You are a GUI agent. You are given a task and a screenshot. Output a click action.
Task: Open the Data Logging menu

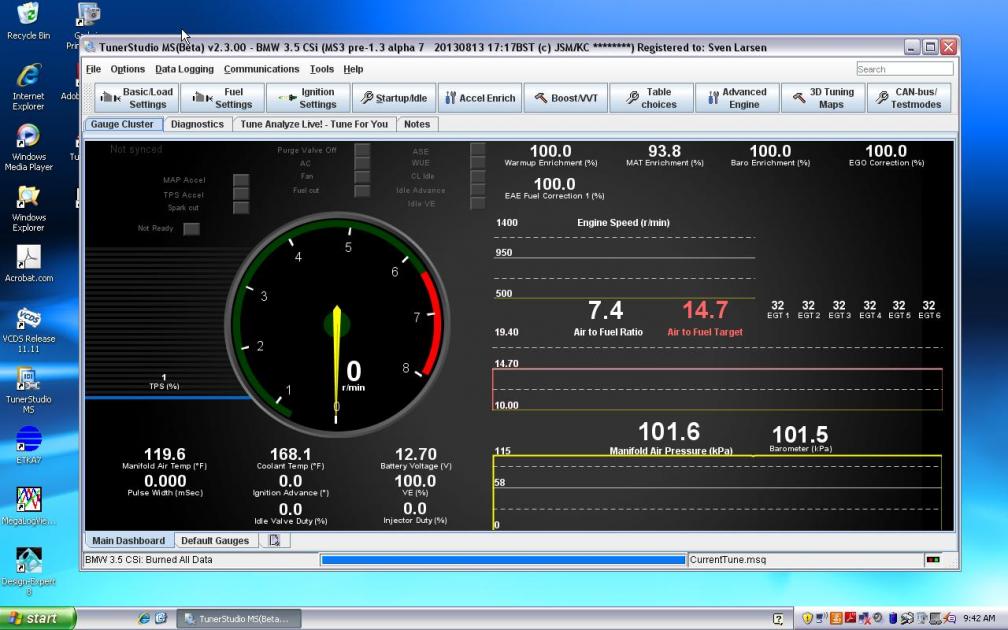[184, 69]
